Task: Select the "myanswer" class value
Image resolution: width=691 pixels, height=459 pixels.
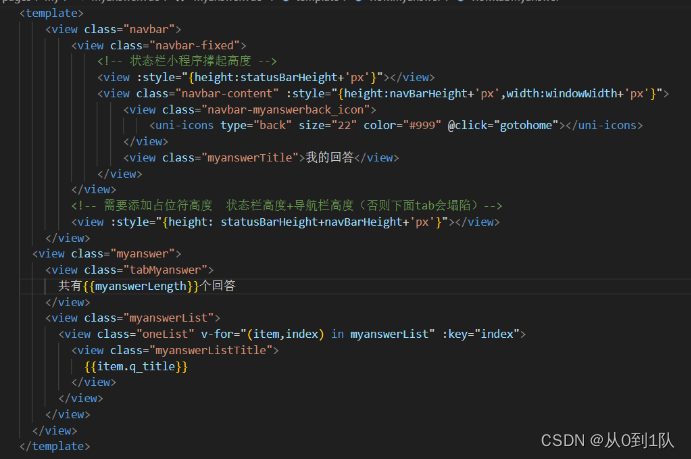Action: coord(143,254)
